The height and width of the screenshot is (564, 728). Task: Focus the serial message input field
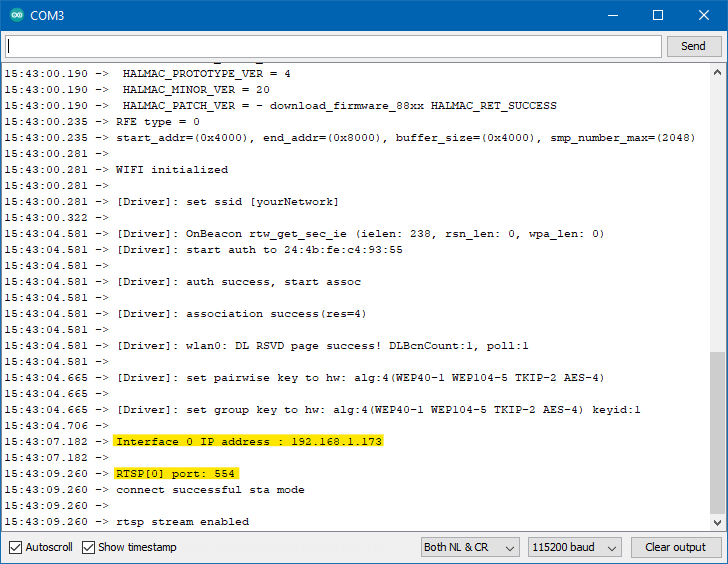(333, 46)
